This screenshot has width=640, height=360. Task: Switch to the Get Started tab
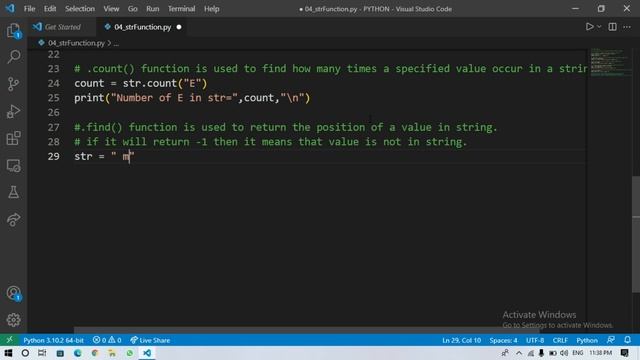[x=62, y=27]
